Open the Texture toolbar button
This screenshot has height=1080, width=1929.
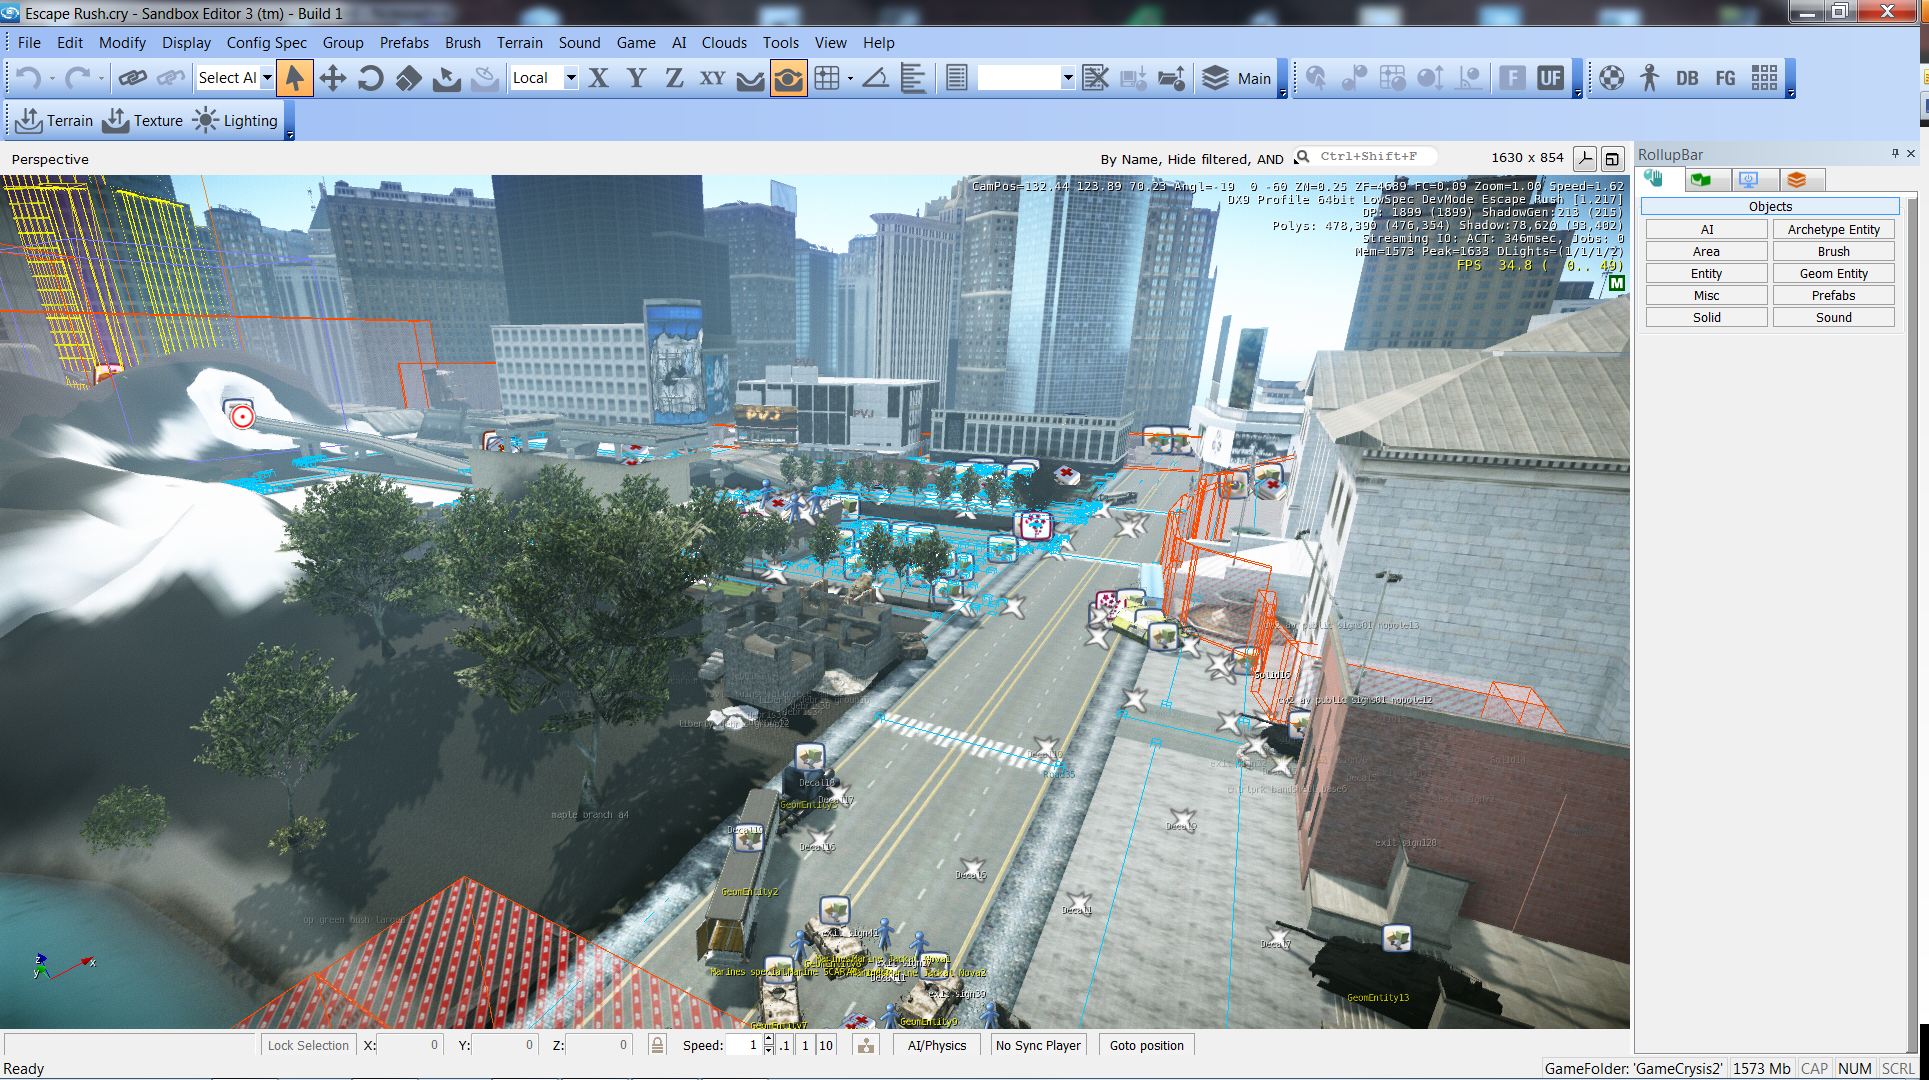(x=143, y=121)
